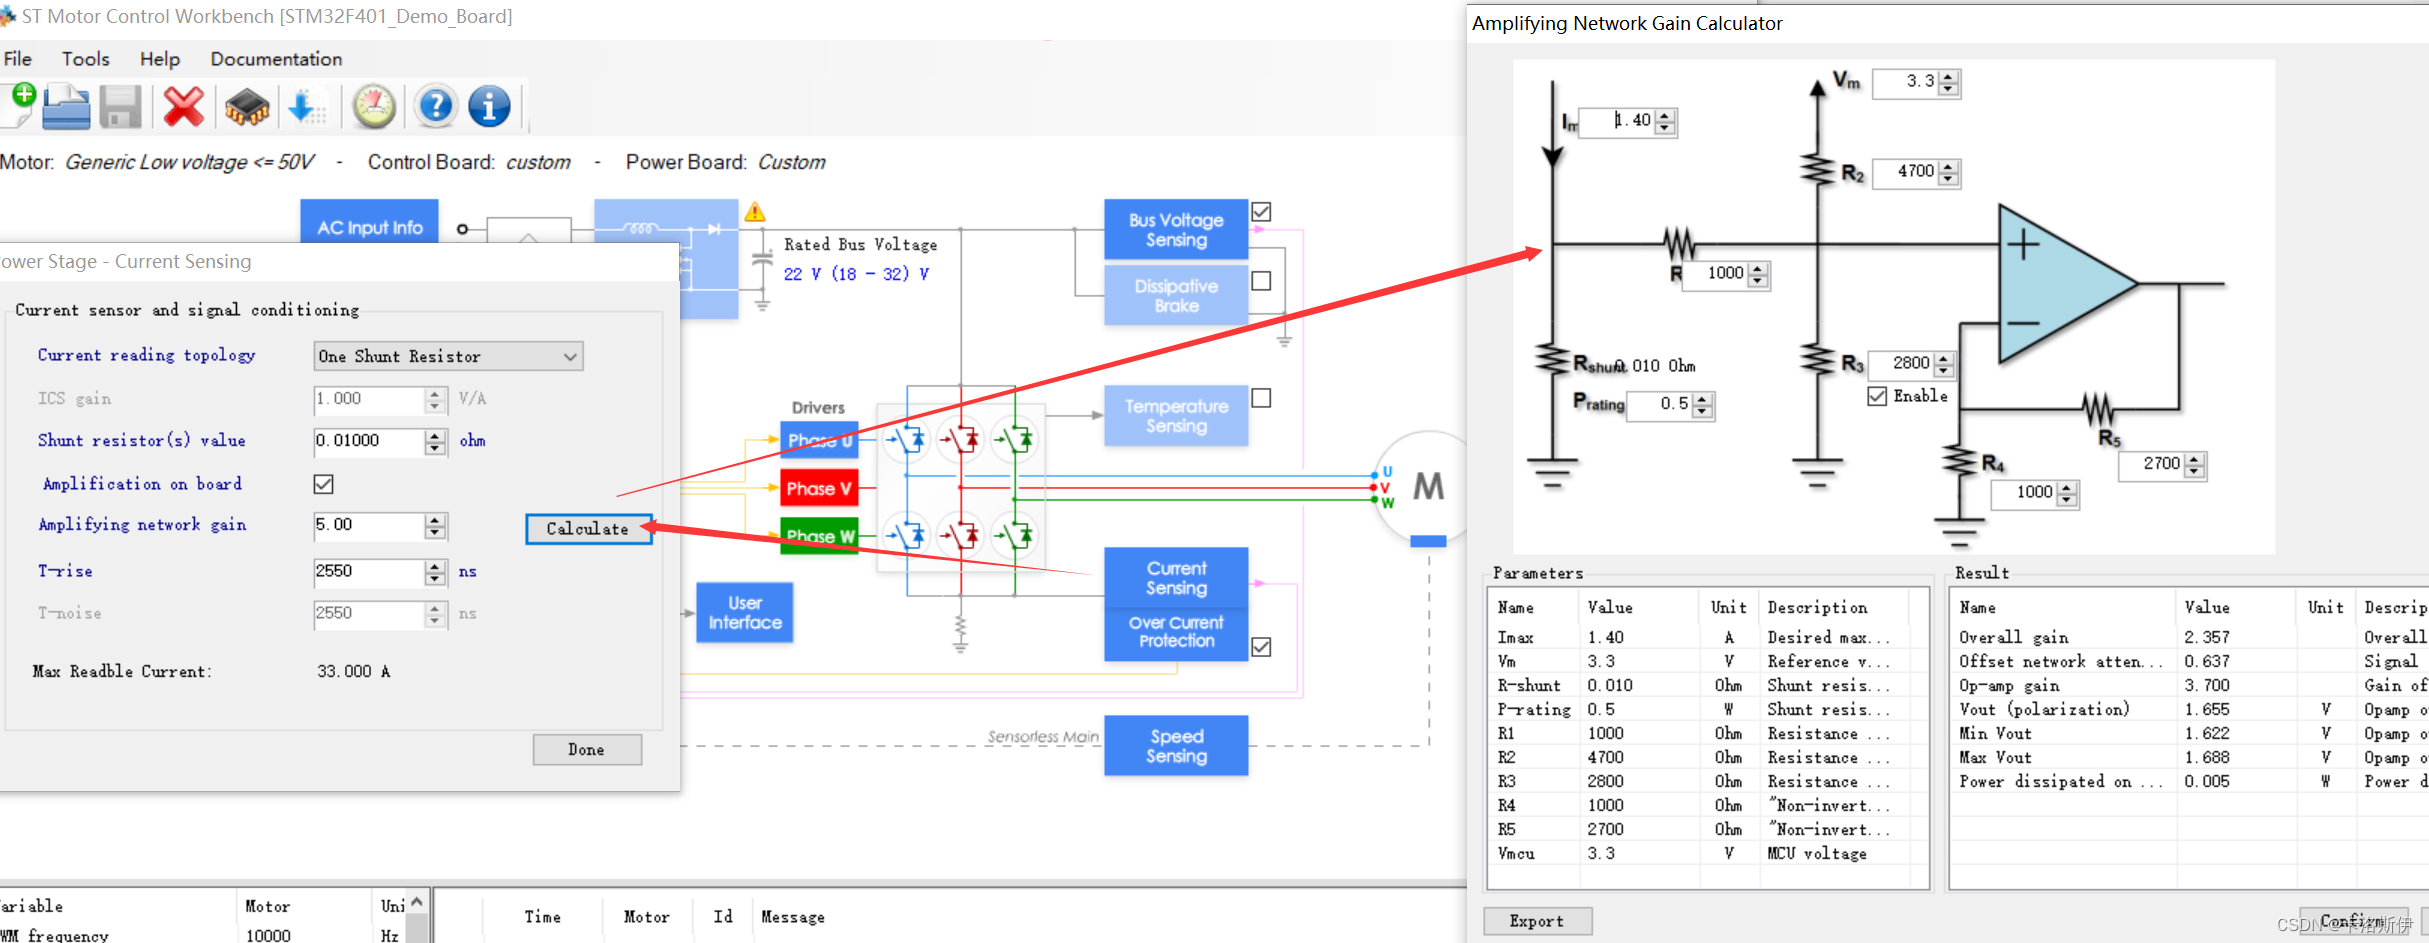Open the Bus Voltage Sensing block
This screenshot has width=2429, height=943.
click(x=1176, y=230)
